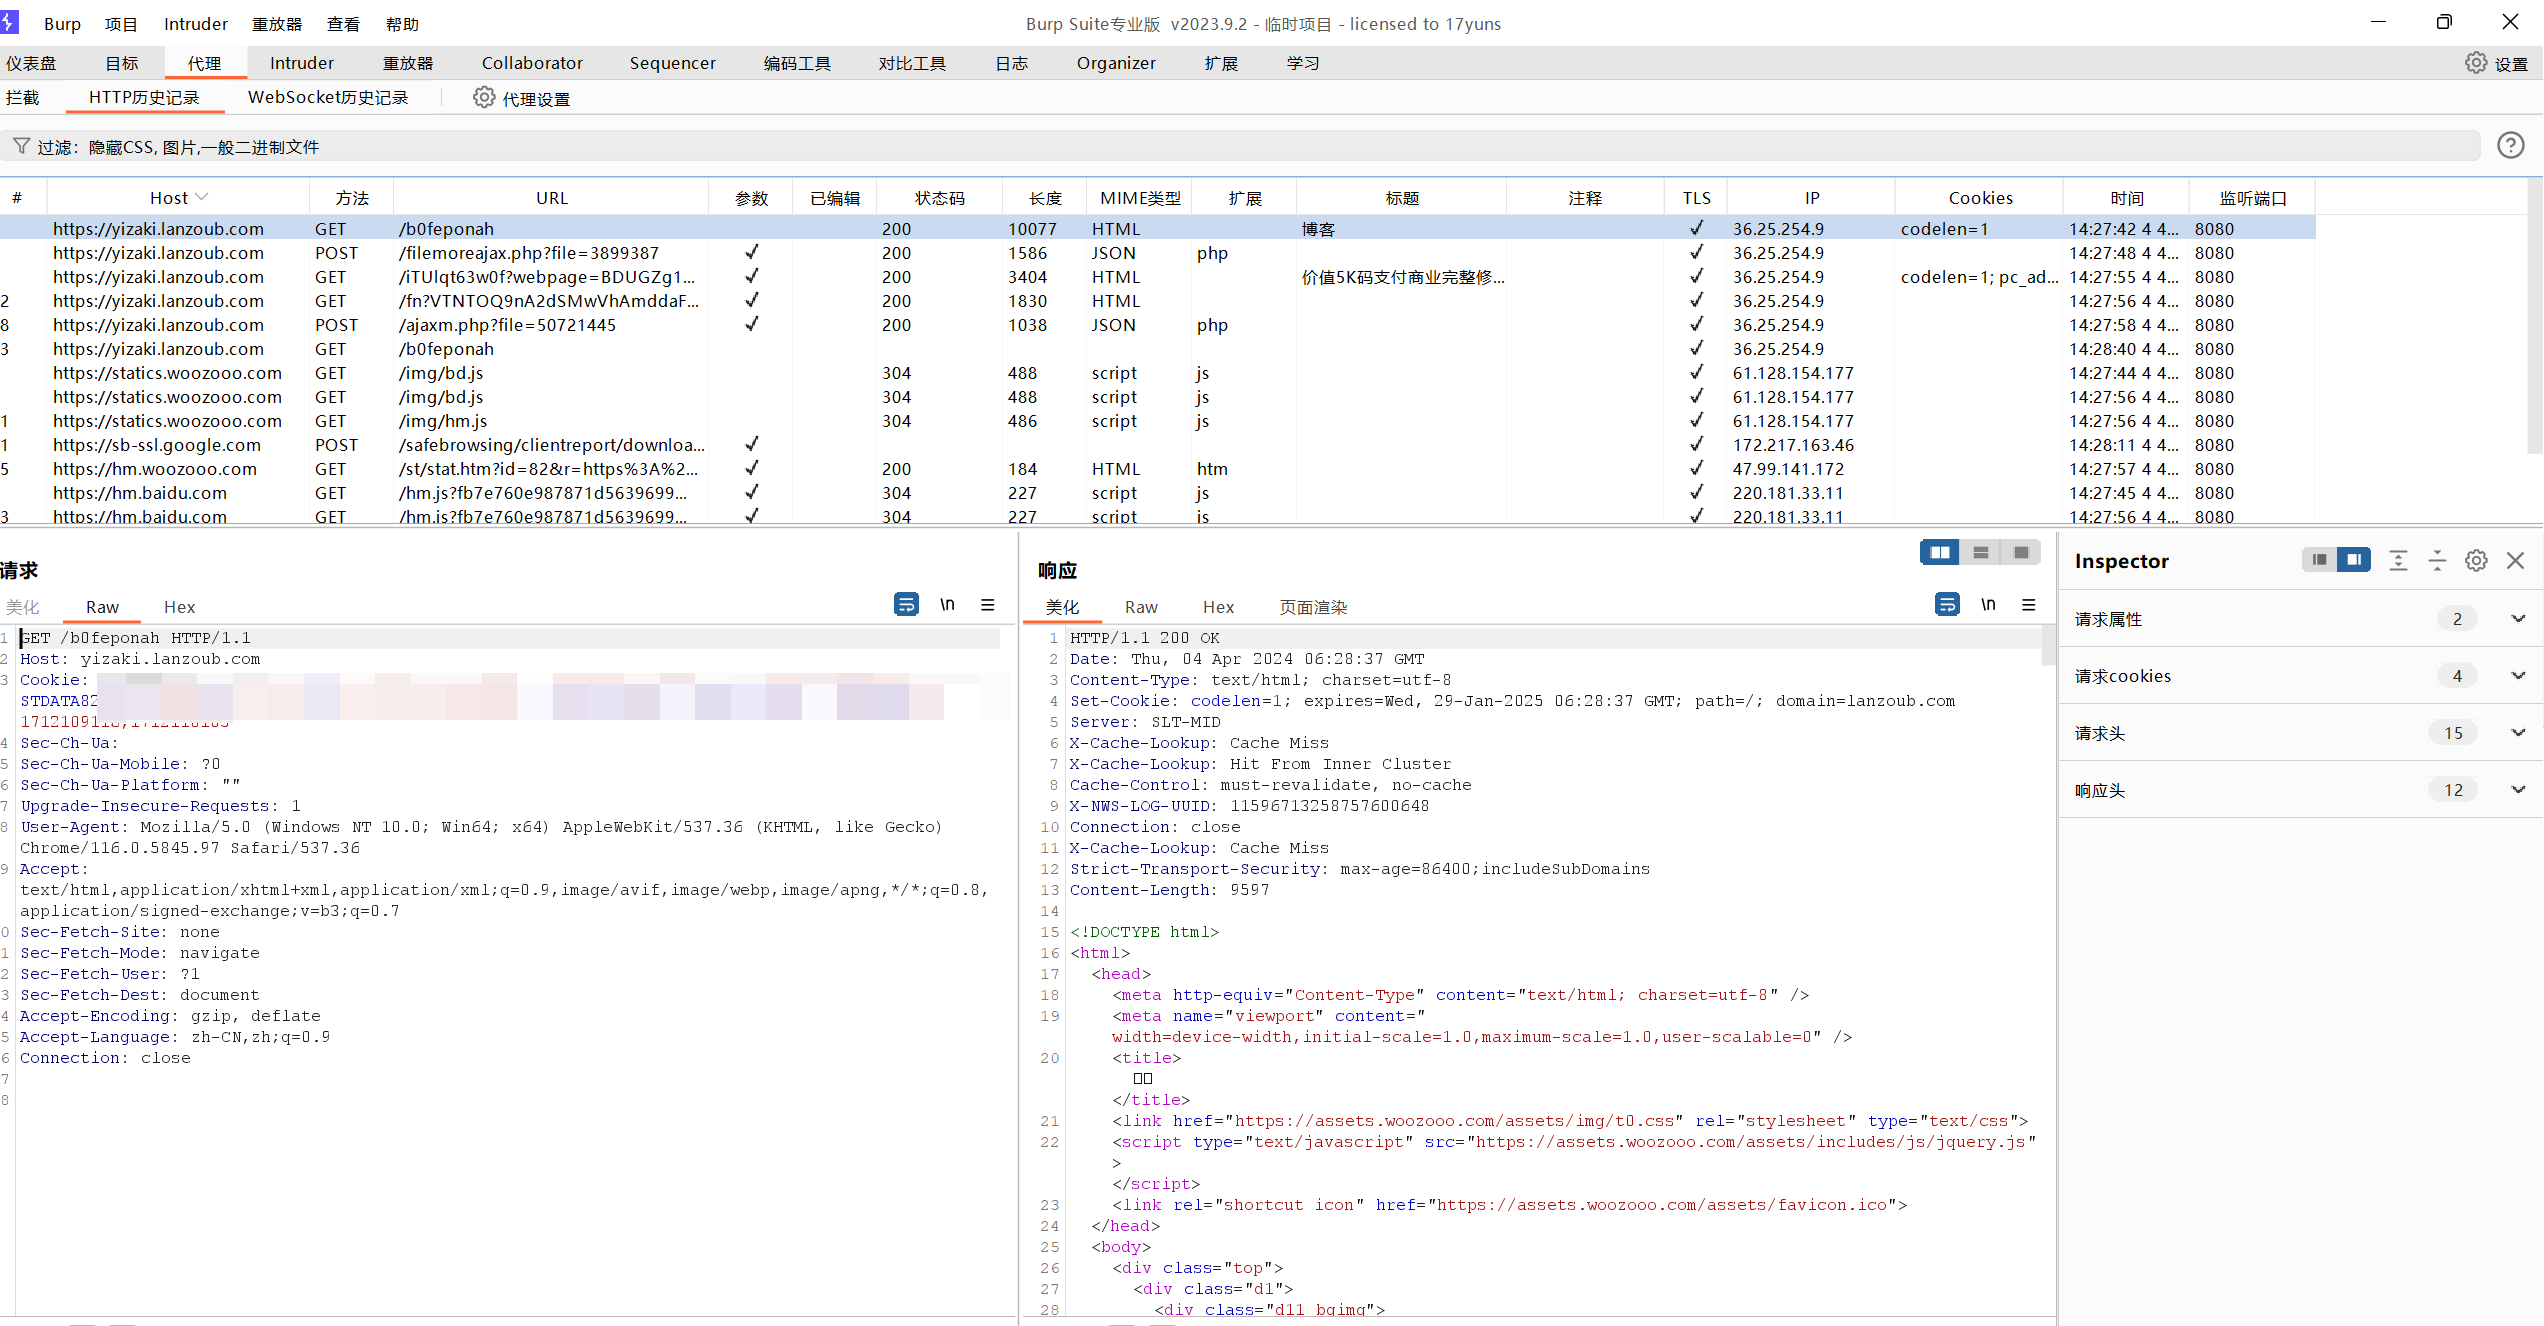Open the help question mark icon
This screenshot has height=1326, width=2544.
pos(2511,146)
